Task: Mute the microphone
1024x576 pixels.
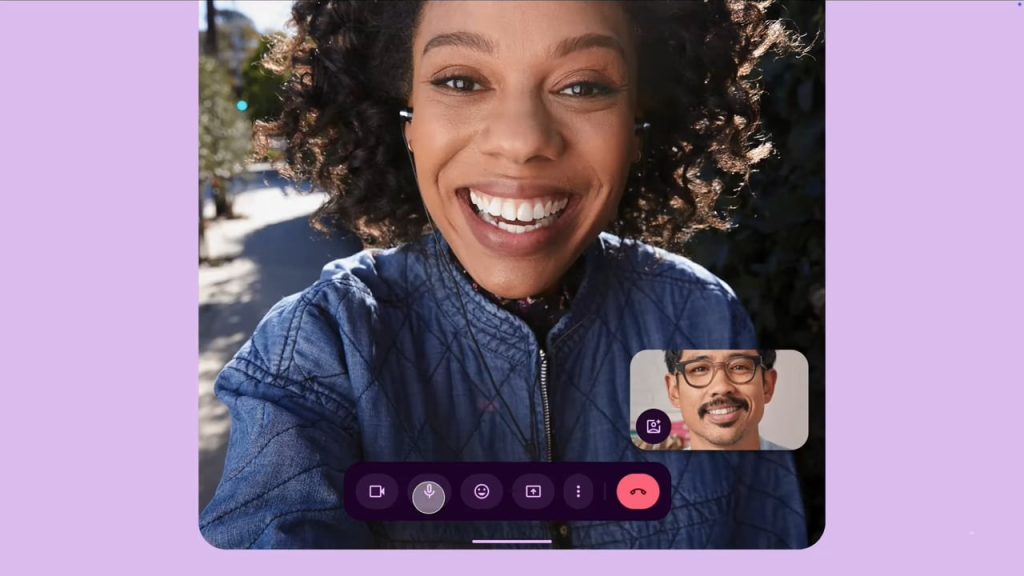Action: click(x=429, y=492)
